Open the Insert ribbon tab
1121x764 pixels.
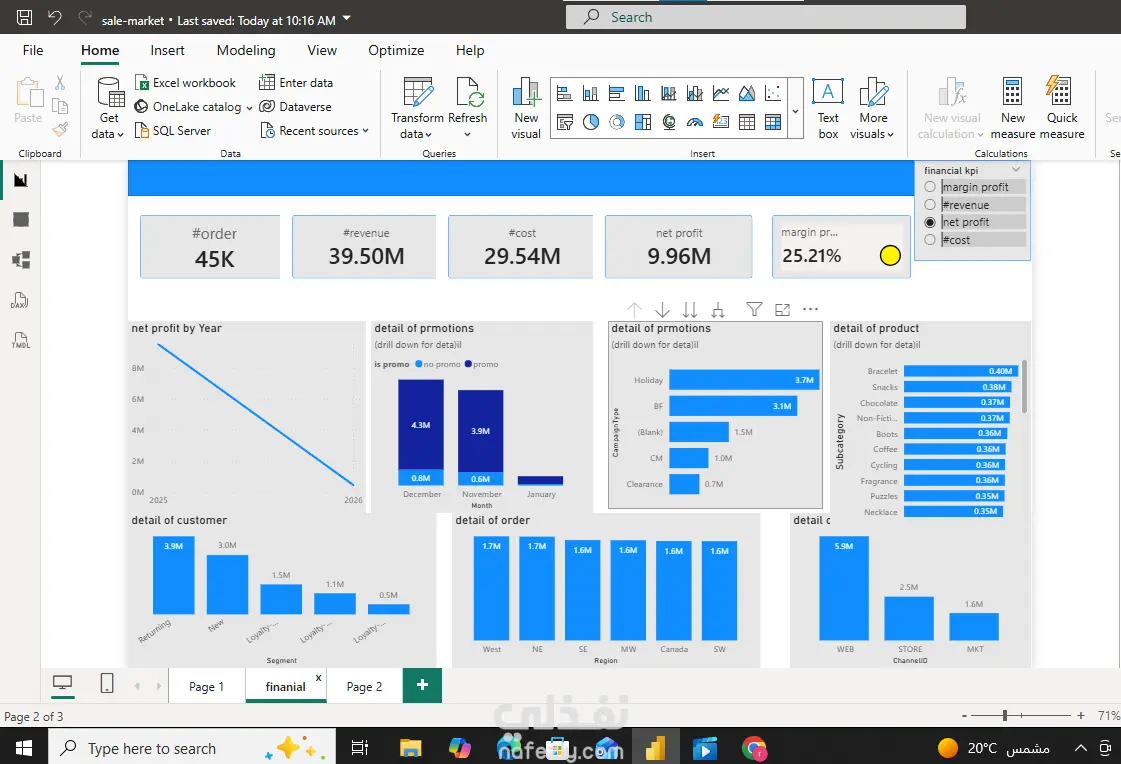click(x=167, y=50)
